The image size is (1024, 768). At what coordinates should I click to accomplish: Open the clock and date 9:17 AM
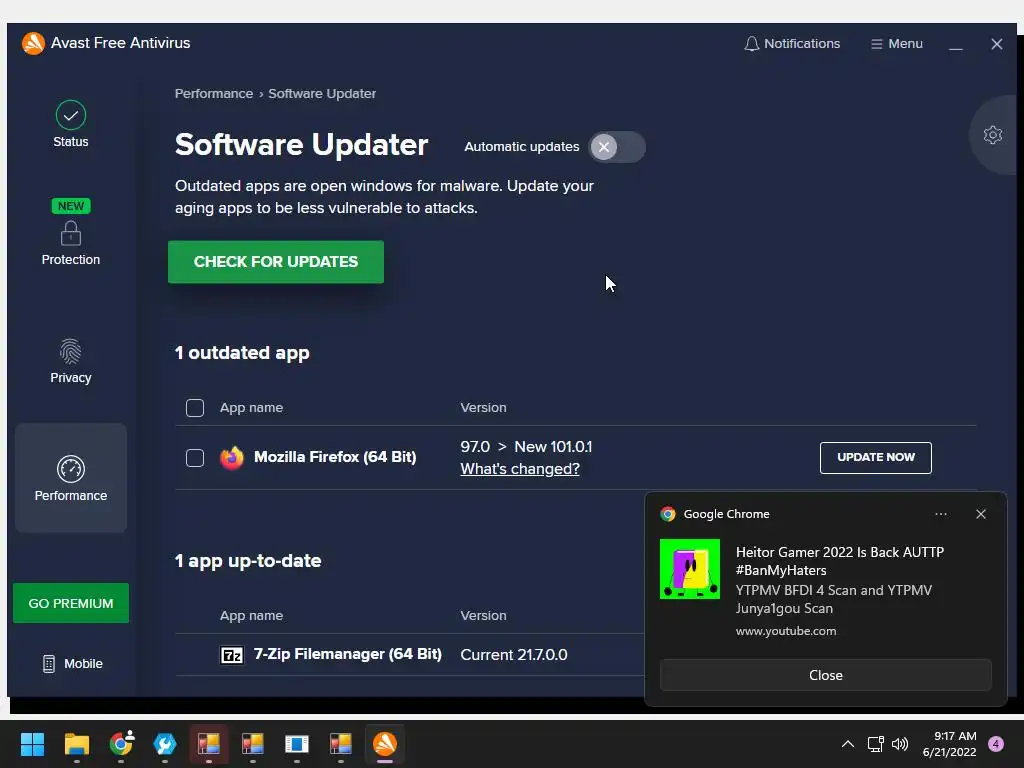tap(950, 744)
